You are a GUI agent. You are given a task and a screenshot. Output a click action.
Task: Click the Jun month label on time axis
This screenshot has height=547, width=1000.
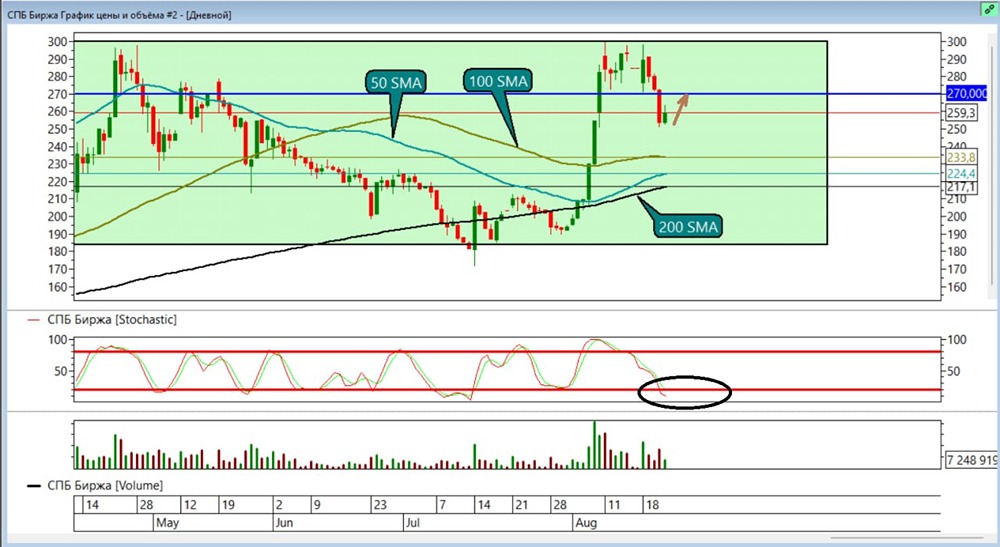284,523
